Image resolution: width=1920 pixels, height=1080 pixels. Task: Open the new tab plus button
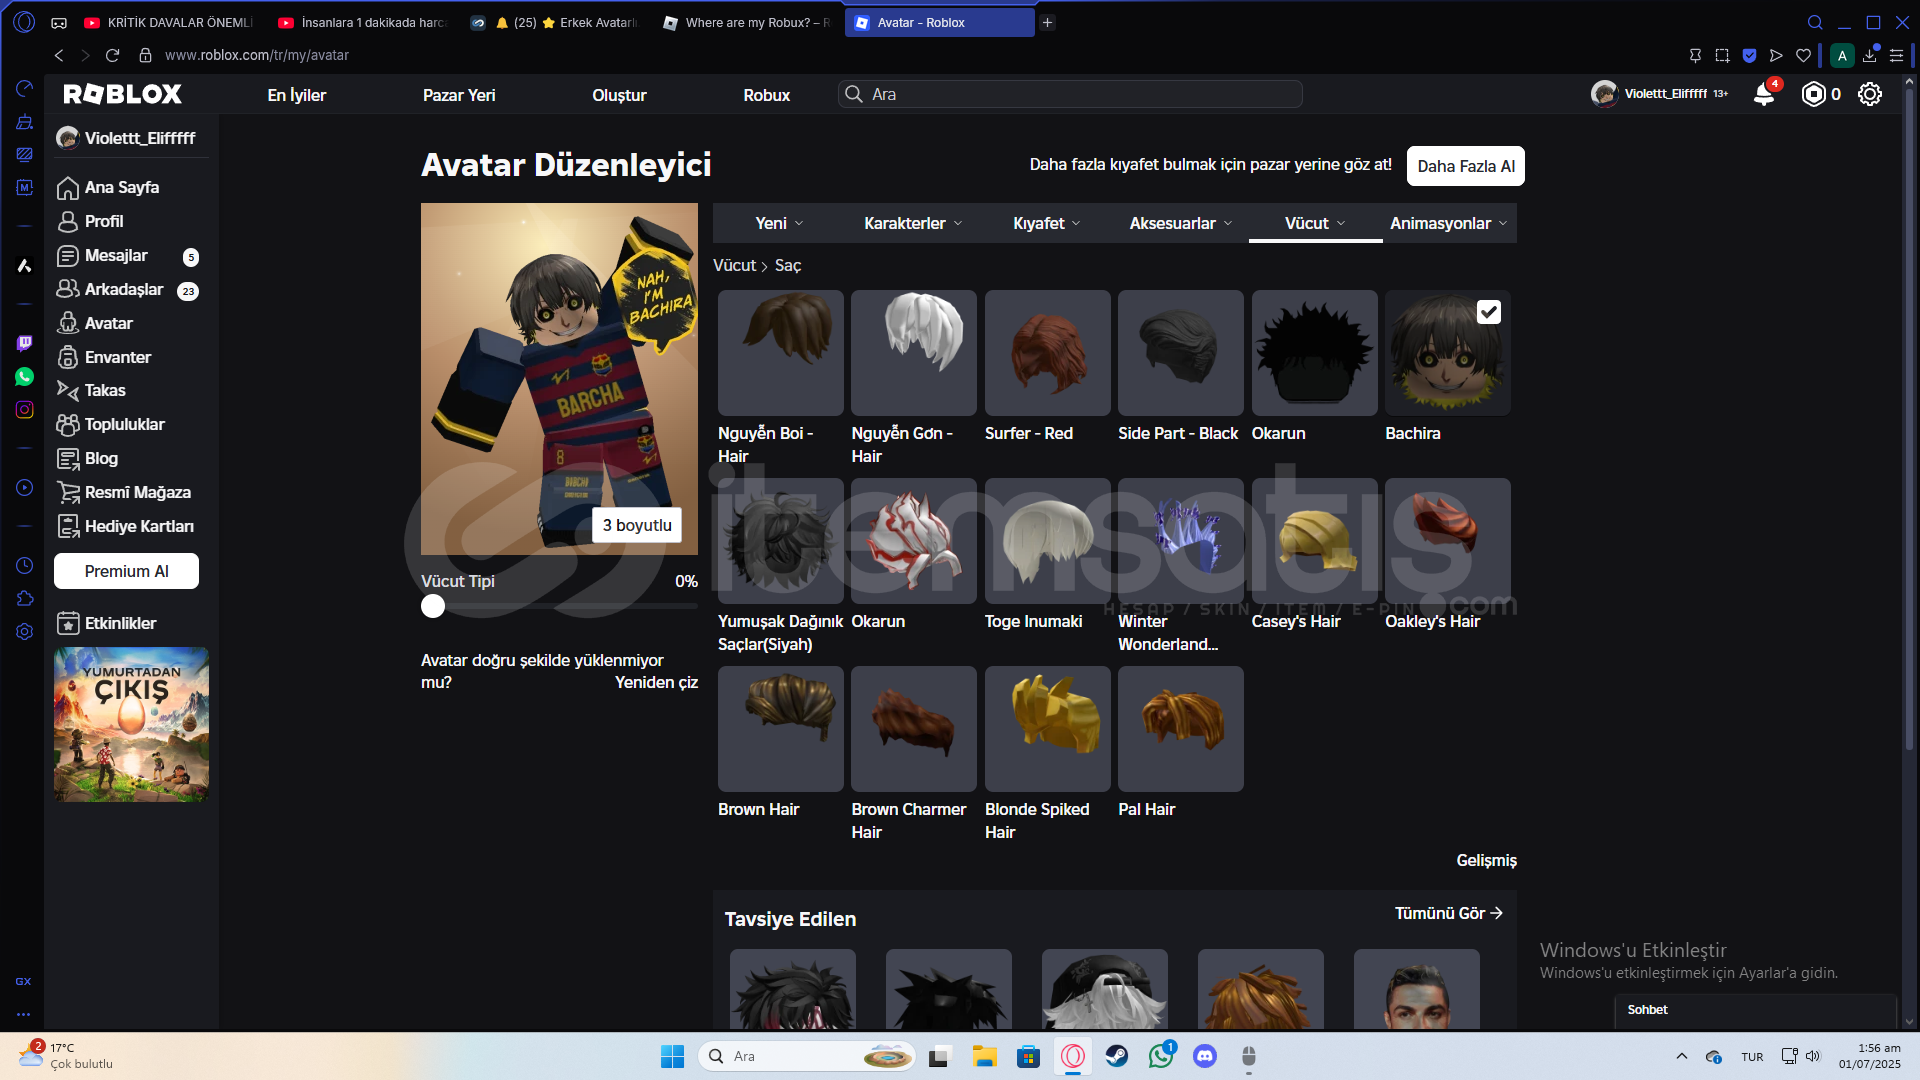click(x=1047, y=22)
